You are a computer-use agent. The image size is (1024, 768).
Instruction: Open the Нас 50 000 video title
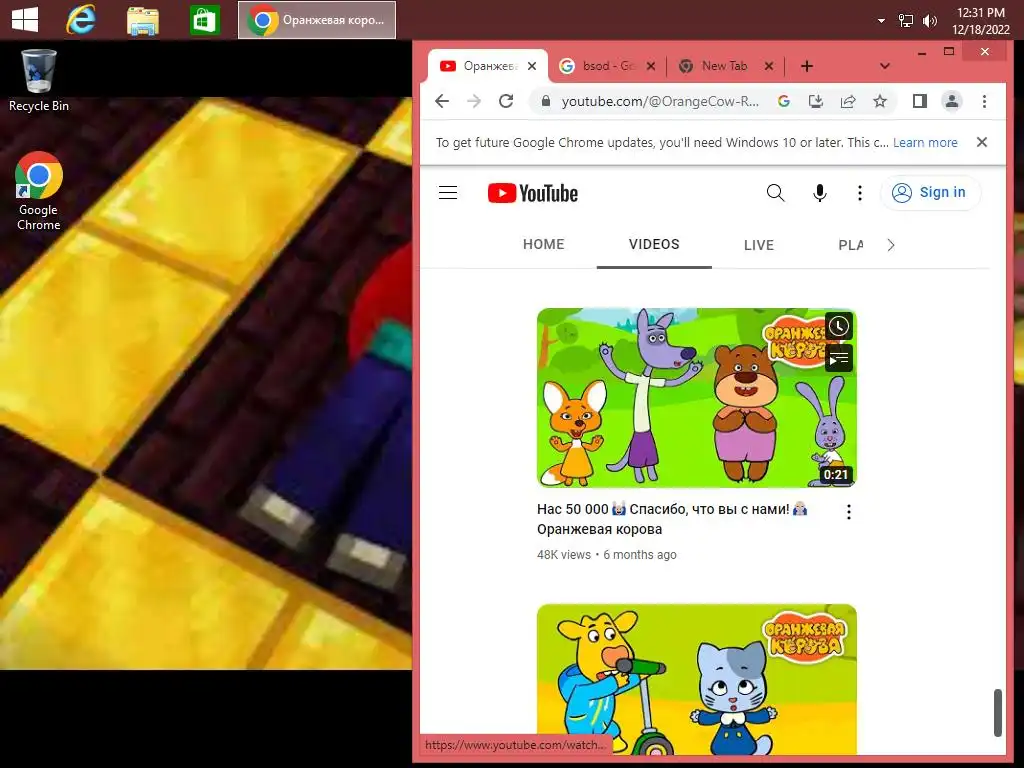pos(672,519)
